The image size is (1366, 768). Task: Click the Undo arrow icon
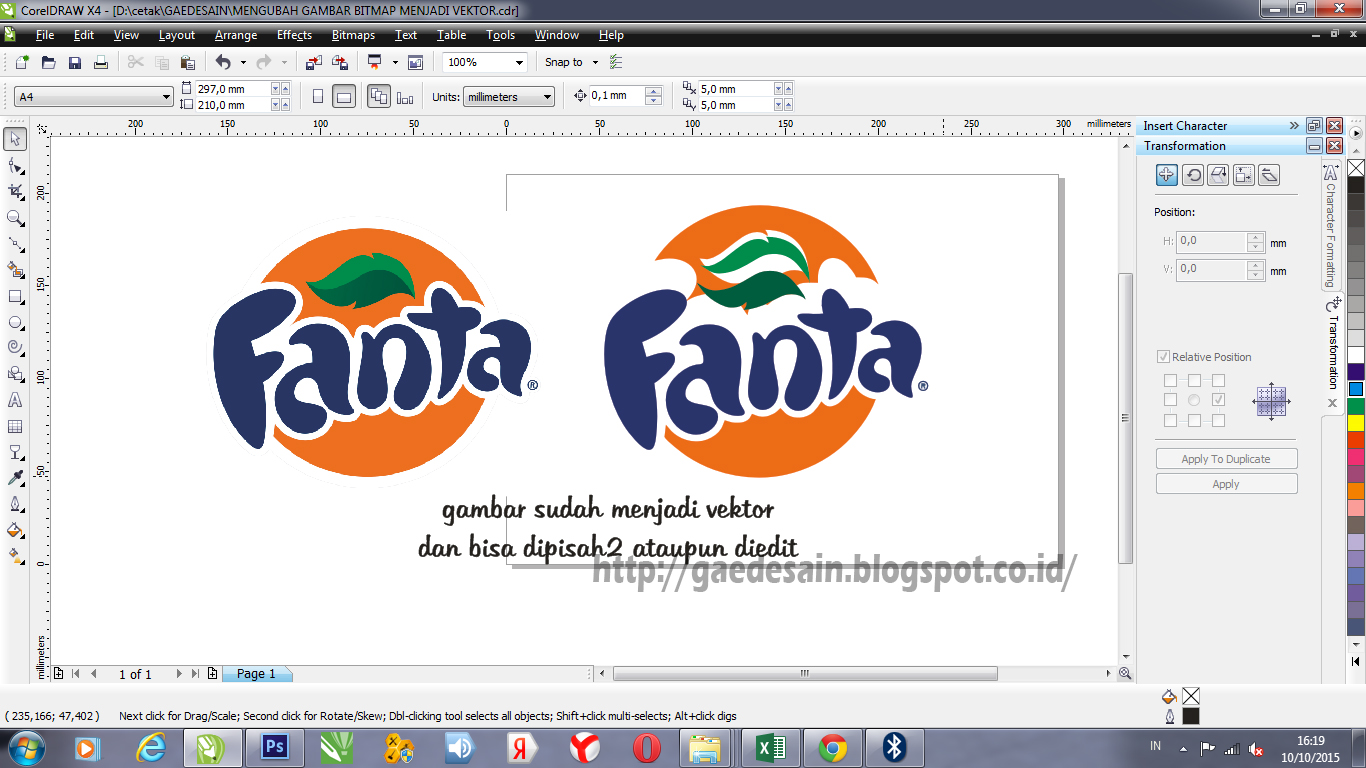(x=223, y=62)
